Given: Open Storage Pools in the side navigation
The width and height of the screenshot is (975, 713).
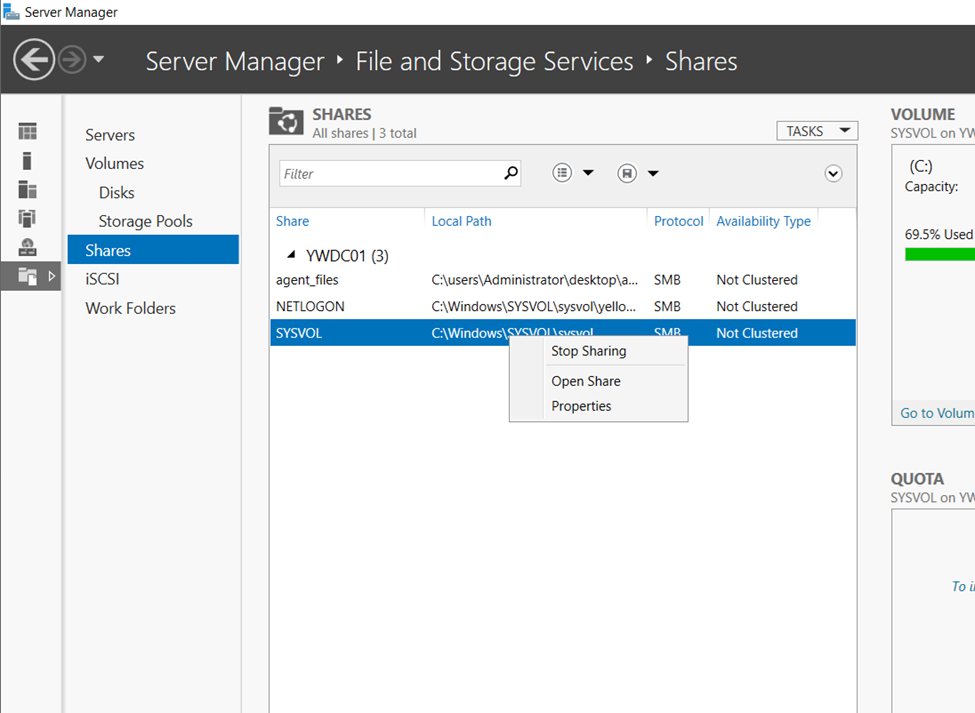Looking at the screenshot, I should (146, 221).
